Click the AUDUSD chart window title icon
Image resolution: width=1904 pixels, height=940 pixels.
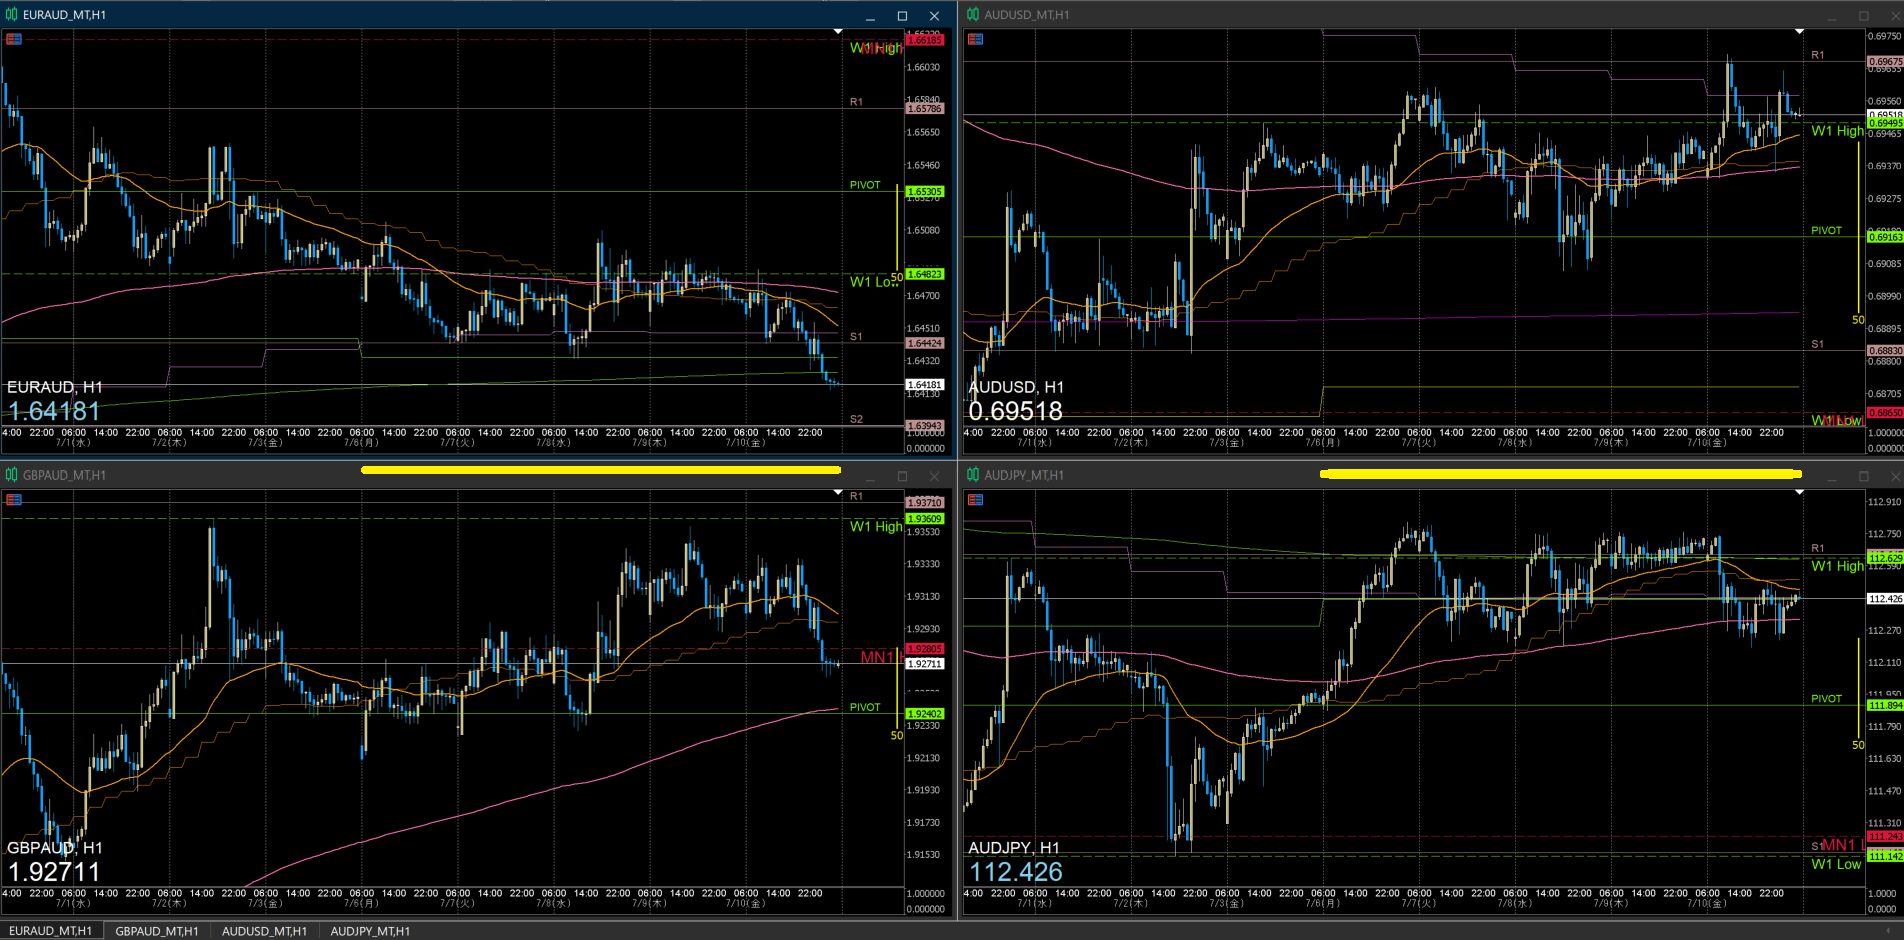coord(973,15)
